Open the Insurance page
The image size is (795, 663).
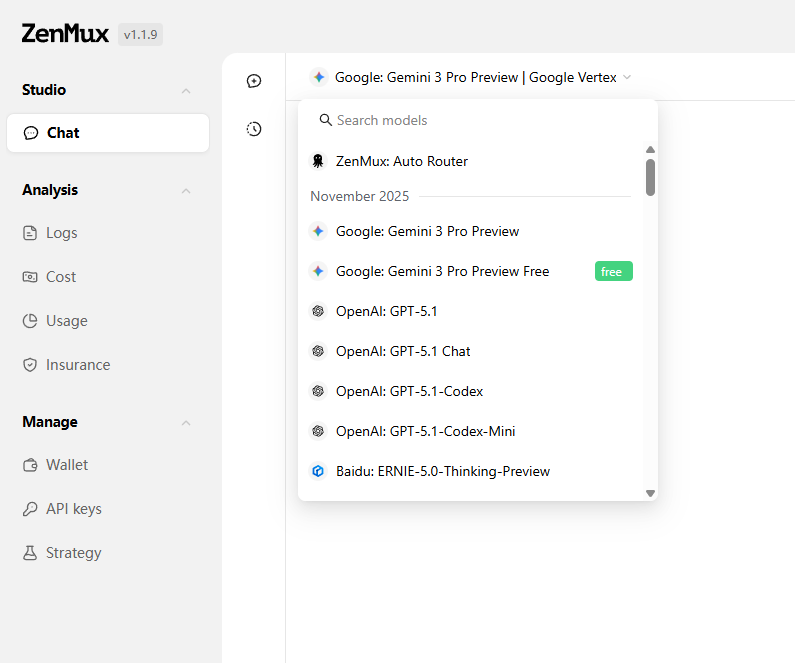click(x=77, y=365)
